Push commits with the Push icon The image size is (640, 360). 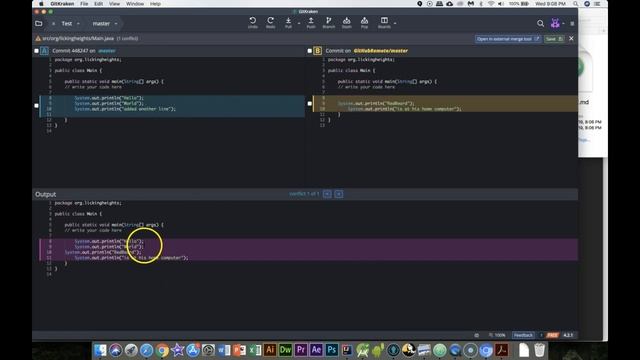(x=311, y=22)
